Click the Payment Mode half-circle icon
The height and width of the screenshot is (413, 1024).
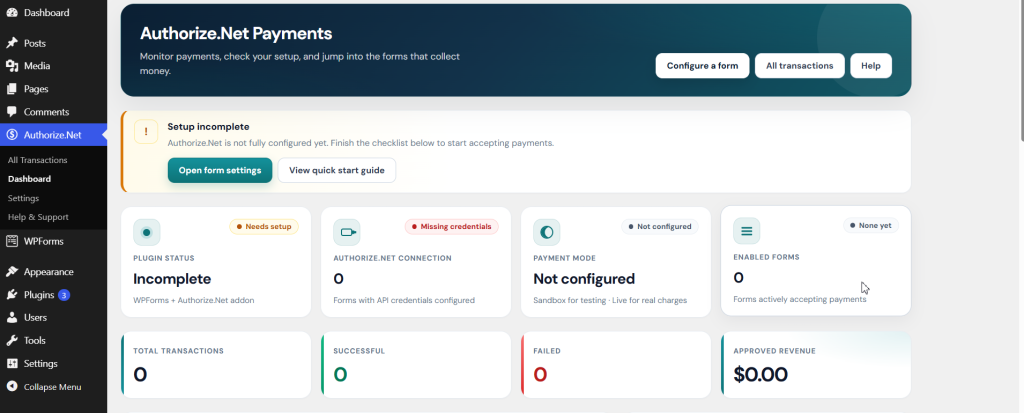[547, 232]
